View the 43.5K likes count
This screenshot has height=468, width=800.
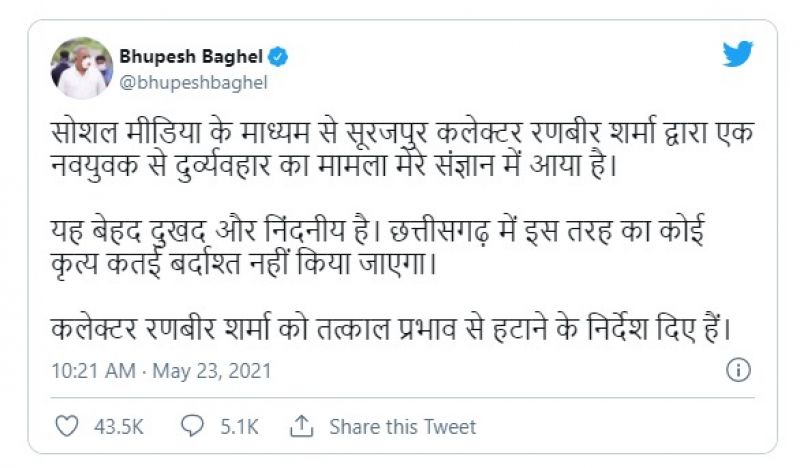click(x=120, y=427)
